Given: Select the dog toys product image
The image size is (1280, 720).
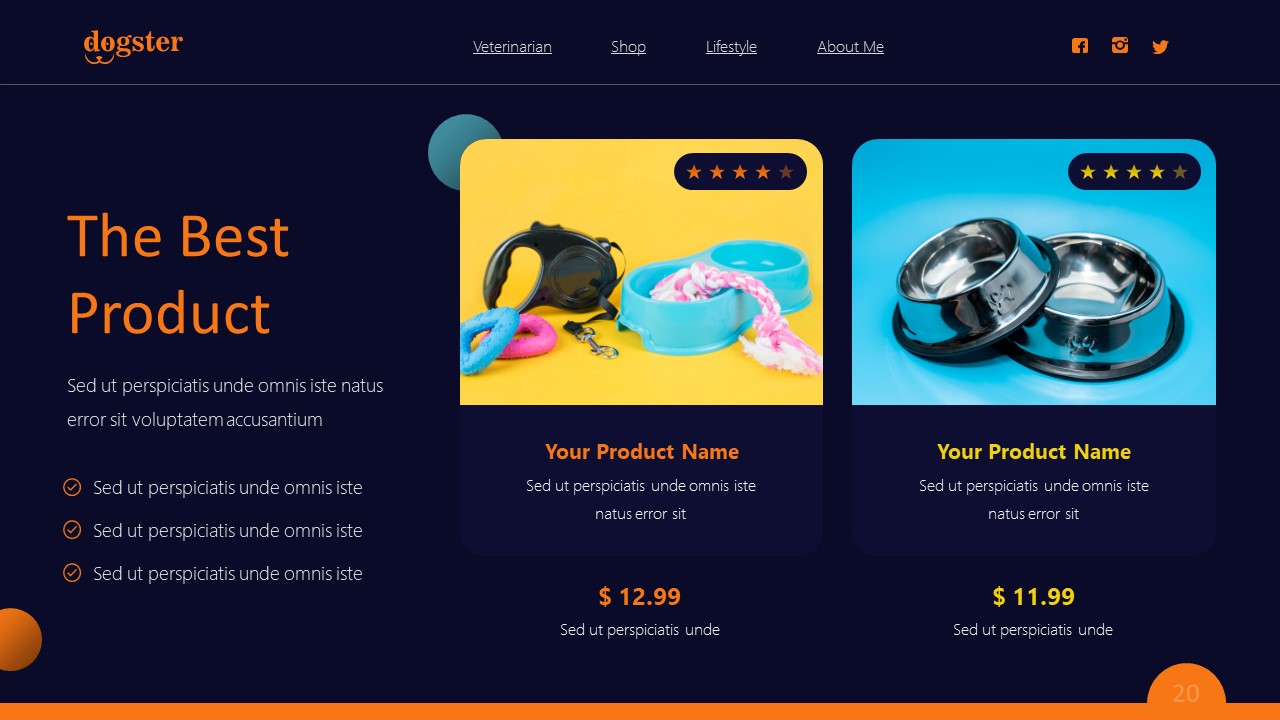Looking at the screenshot, I should [641, 272].
